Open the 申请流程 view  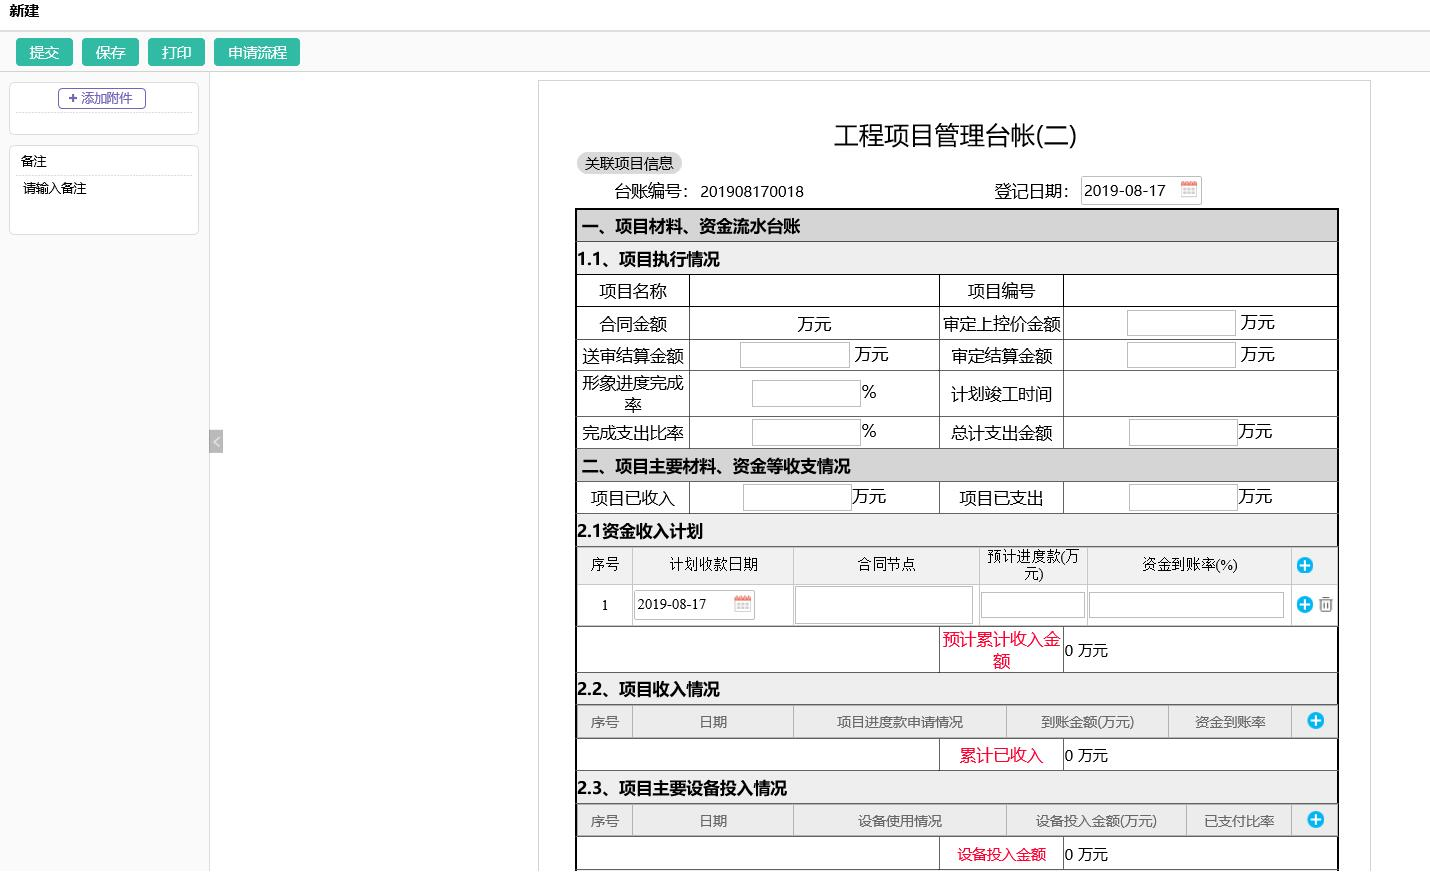pyautogui.click(x=257, y=52)
